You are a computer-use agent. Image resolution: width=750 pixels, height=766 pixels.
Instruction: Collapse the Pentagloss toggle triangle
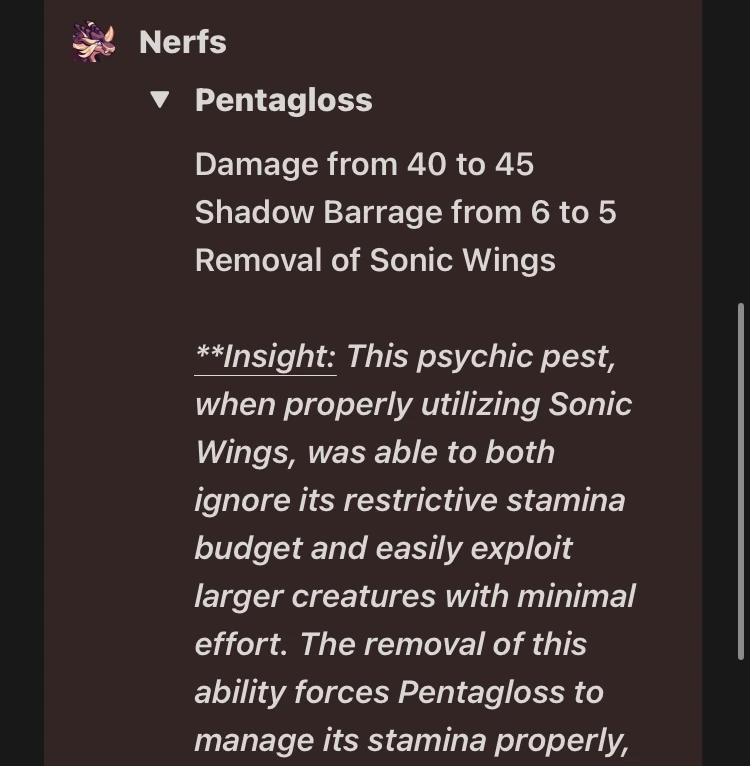click(159, 99)
